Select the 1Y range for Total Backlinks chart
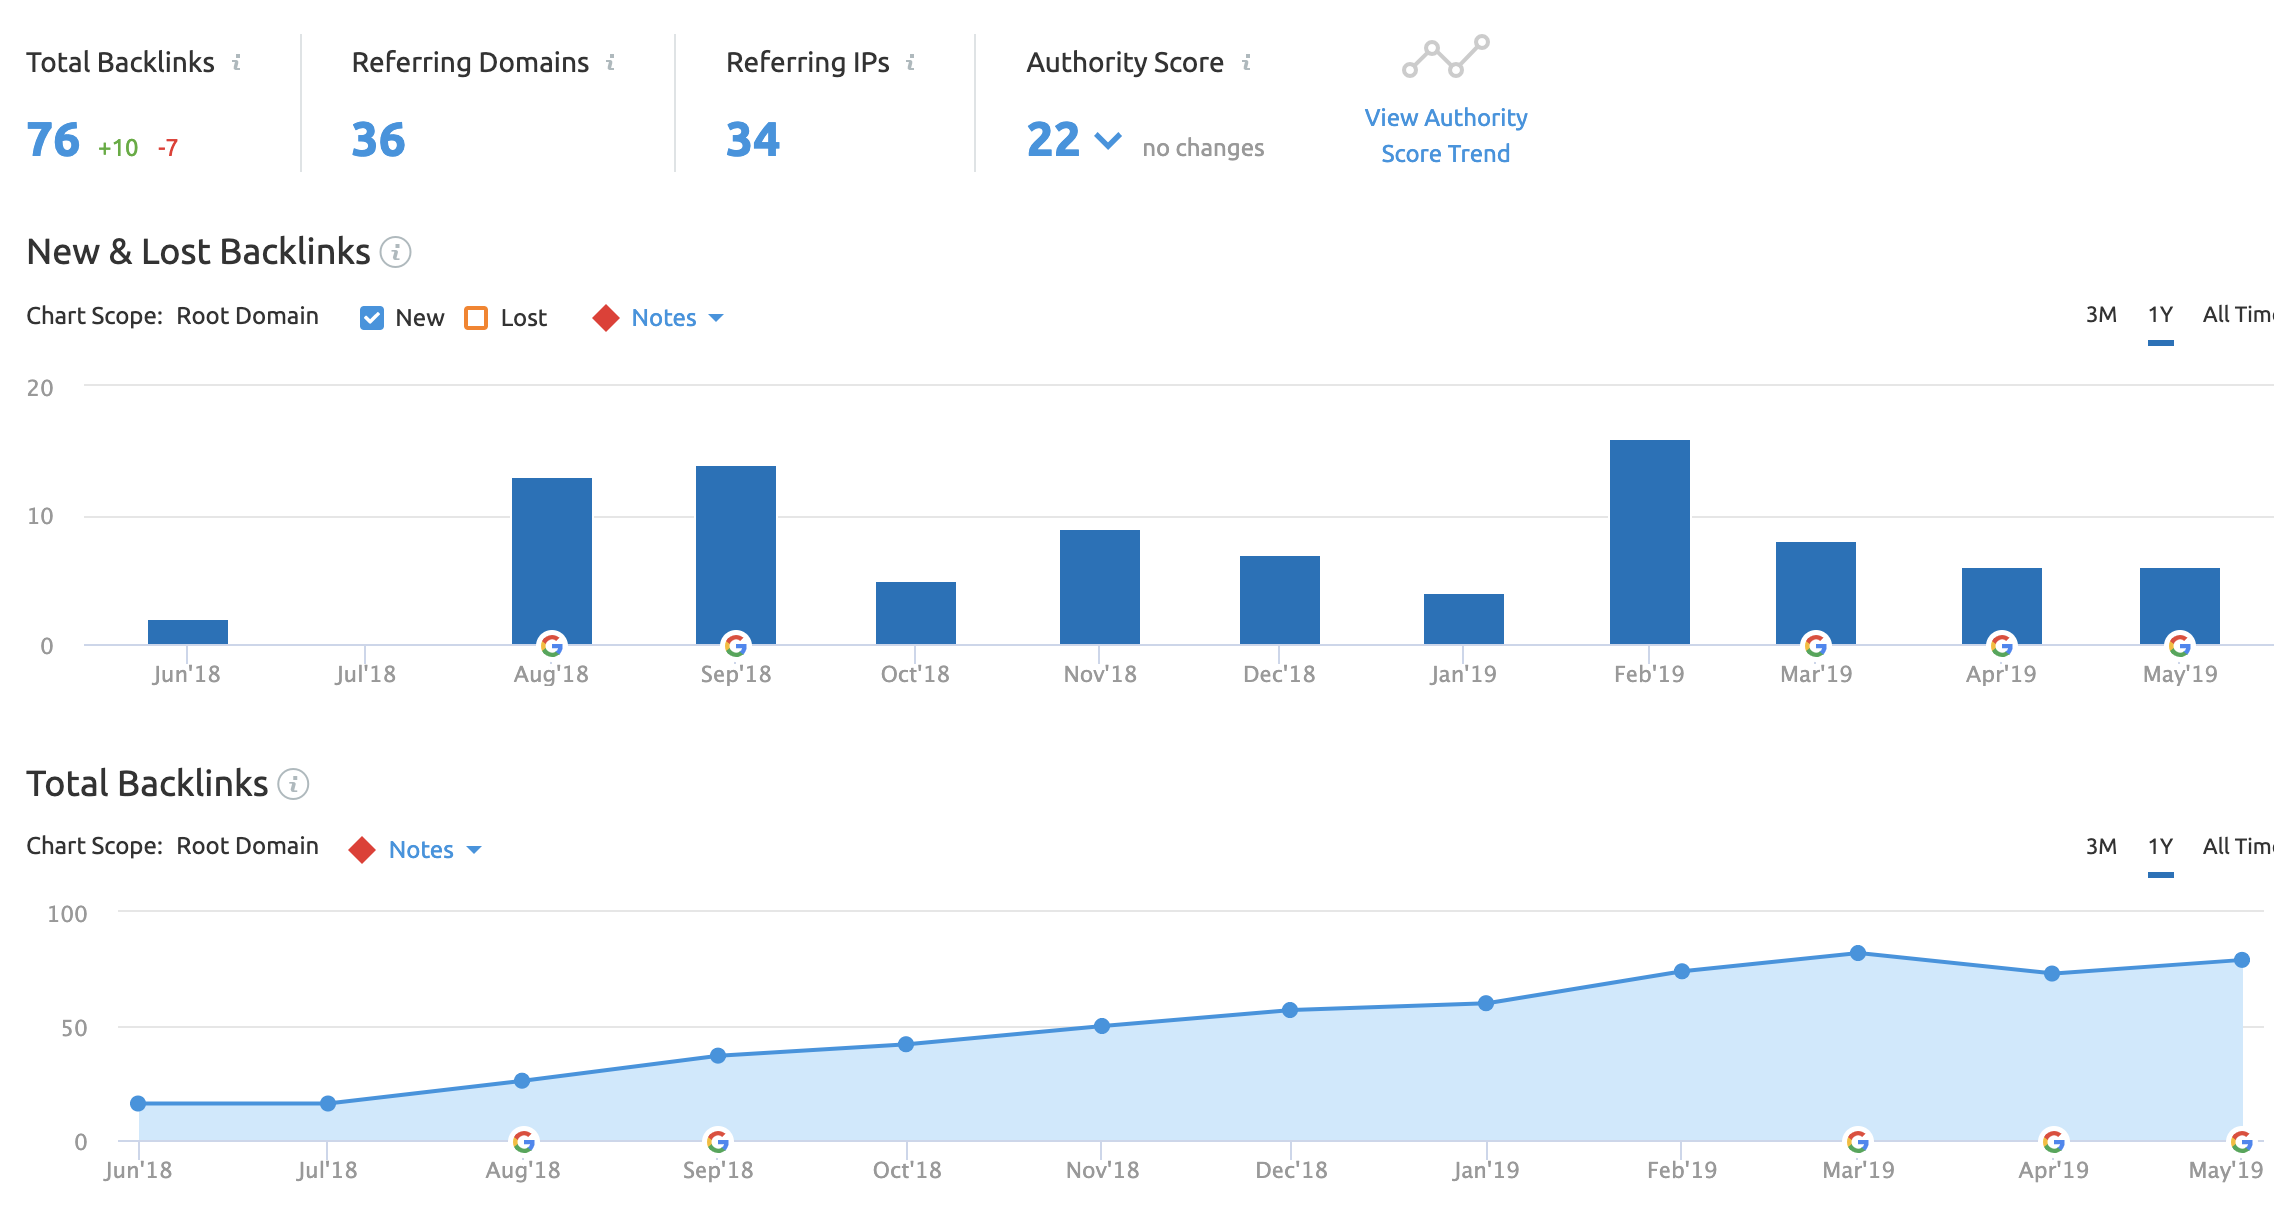This screenshot has width=2274, height=1220. 2160,846
